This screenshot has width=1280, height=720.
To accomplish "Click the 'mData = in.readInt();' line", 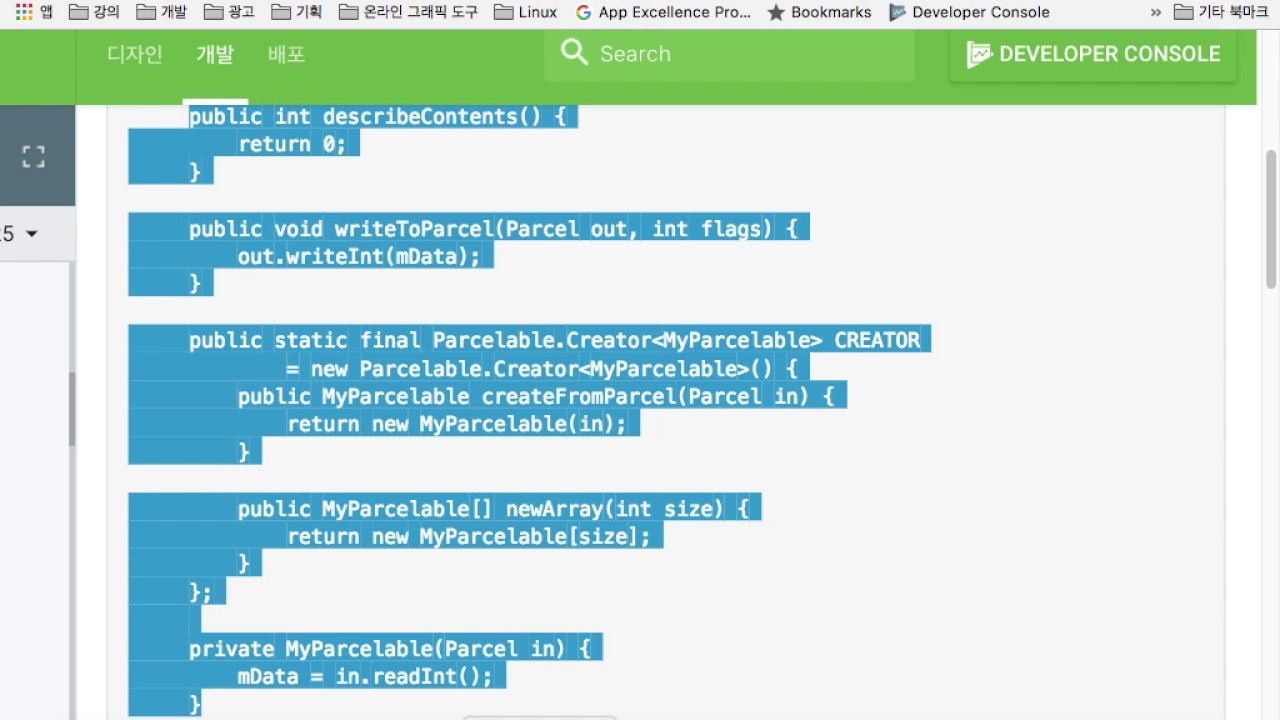I will click(x=365, y=677).
